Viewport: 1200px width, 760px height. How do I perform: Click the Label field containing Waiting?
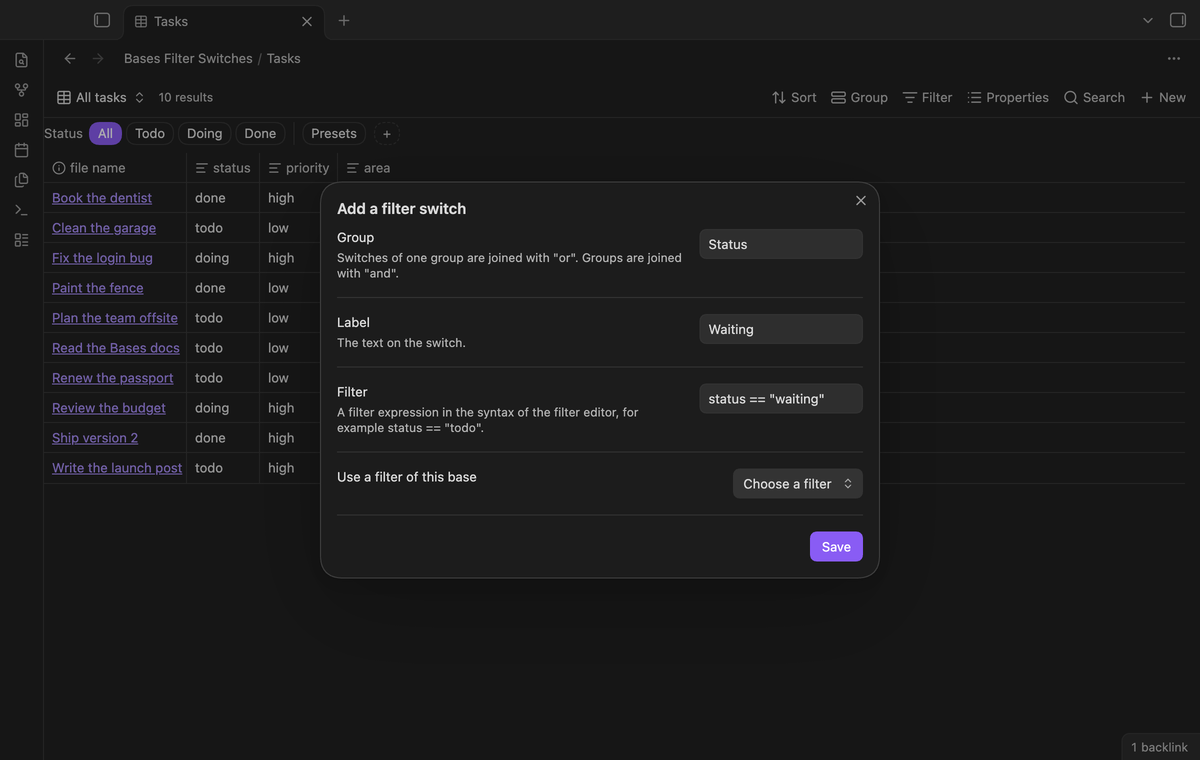(781, 329)
